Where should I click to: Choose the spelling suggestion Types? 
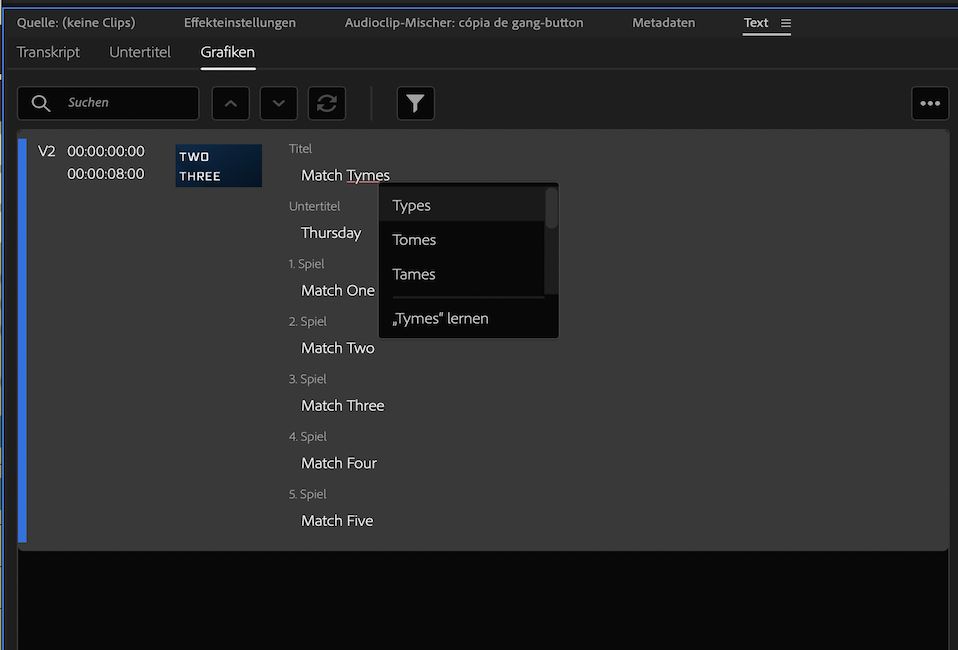click(x=461, y=205)
